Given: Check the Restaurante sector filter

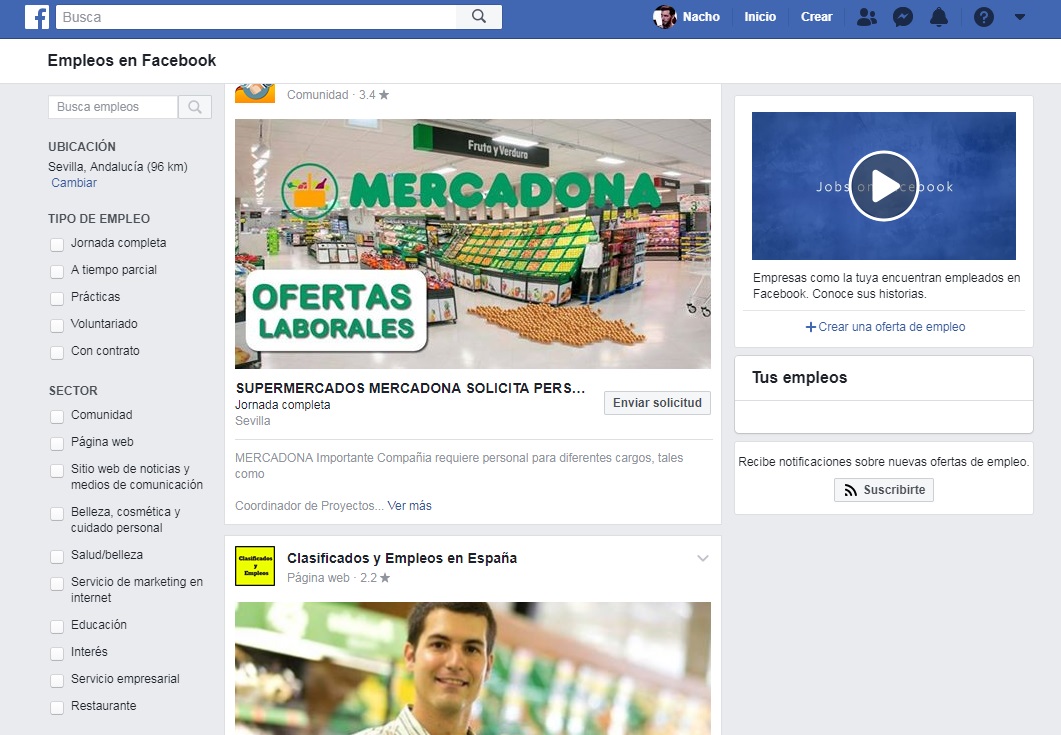Looking at the screenshot, I should point(57,708).
